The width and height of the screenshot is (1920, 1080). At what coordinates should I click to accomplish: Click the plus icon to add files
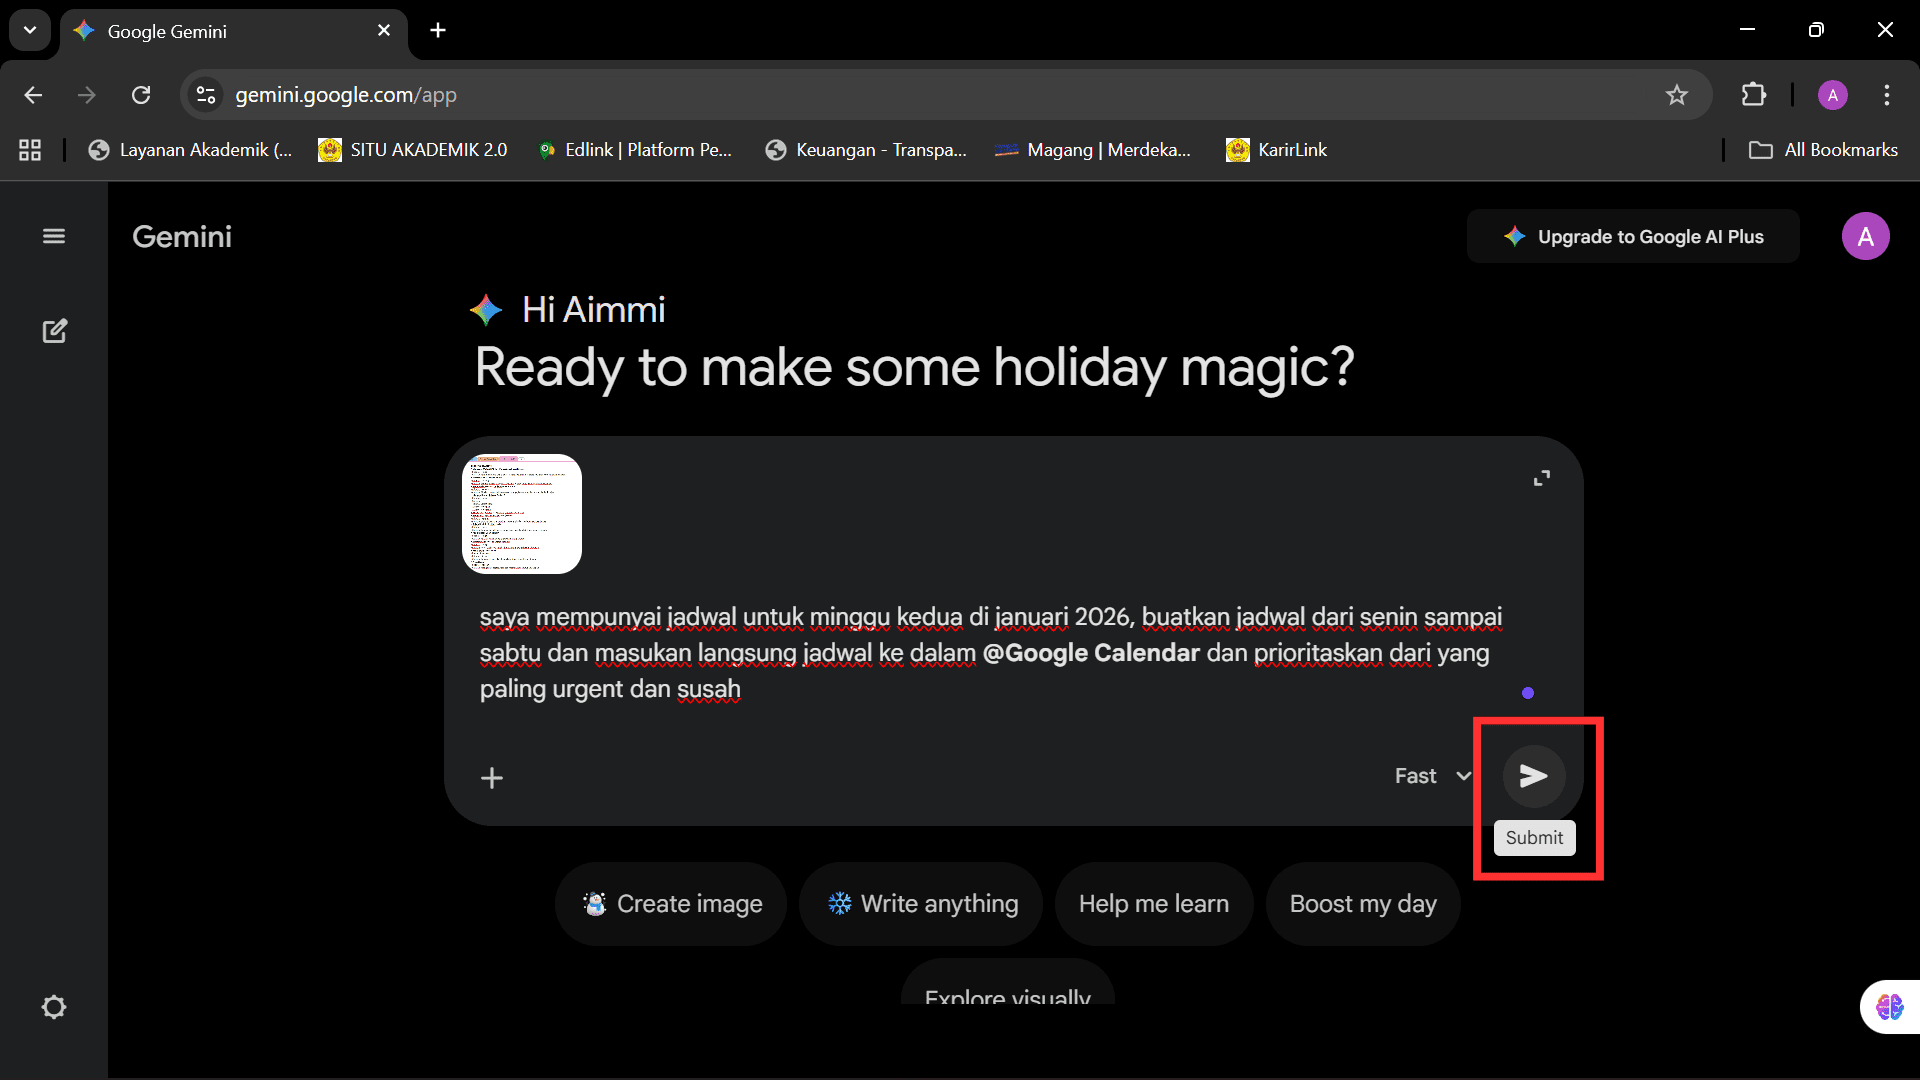[x=492, y=778]
